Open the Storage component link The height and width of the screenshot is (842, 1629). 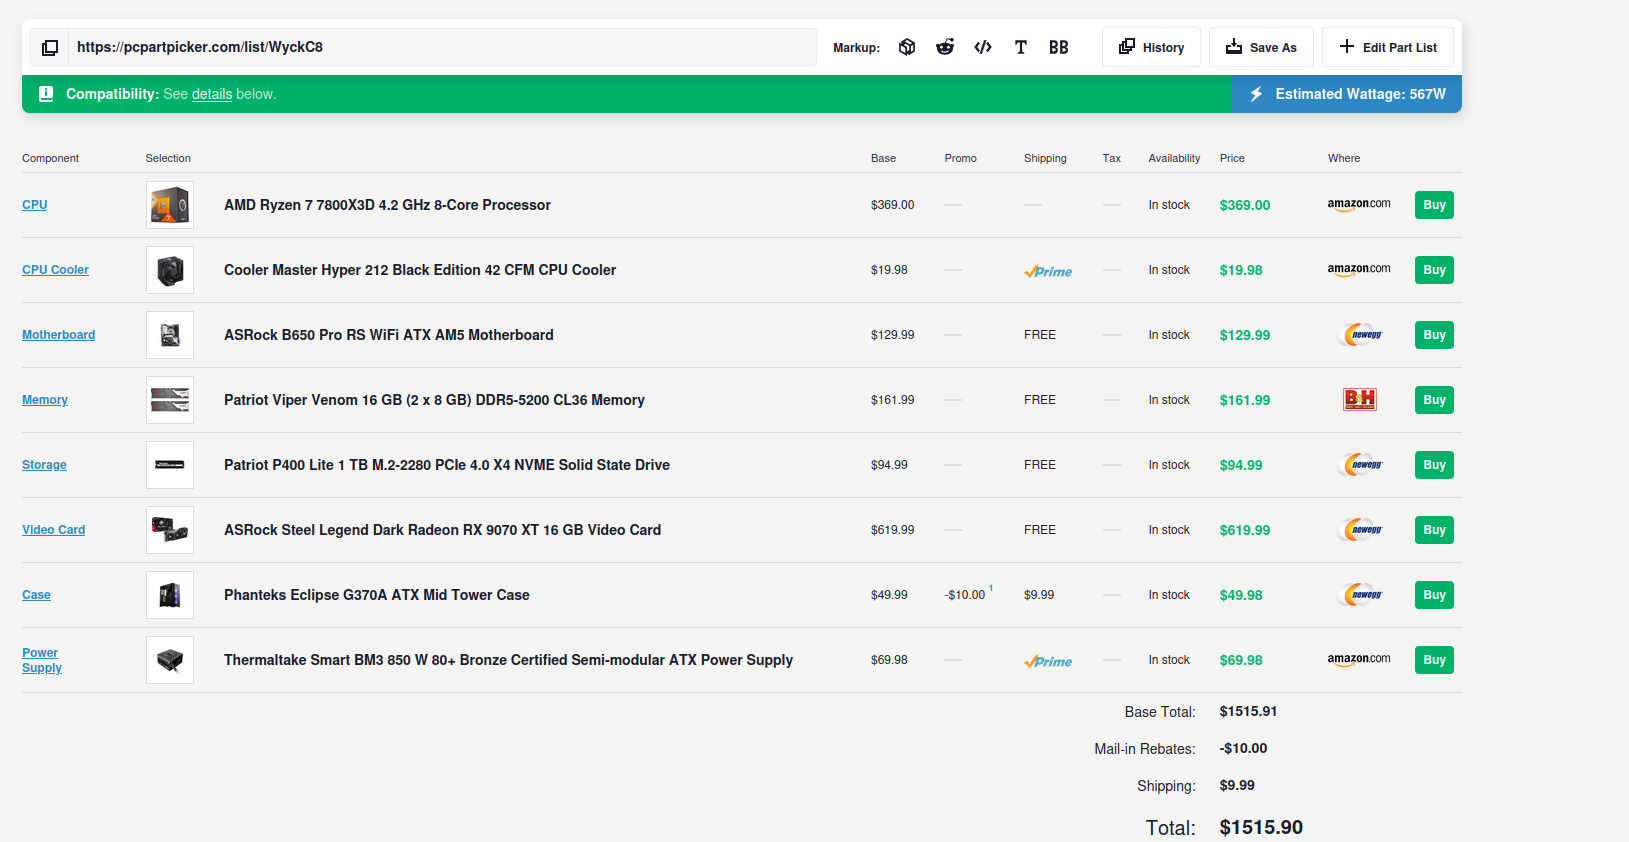click(x=44, y=465)
